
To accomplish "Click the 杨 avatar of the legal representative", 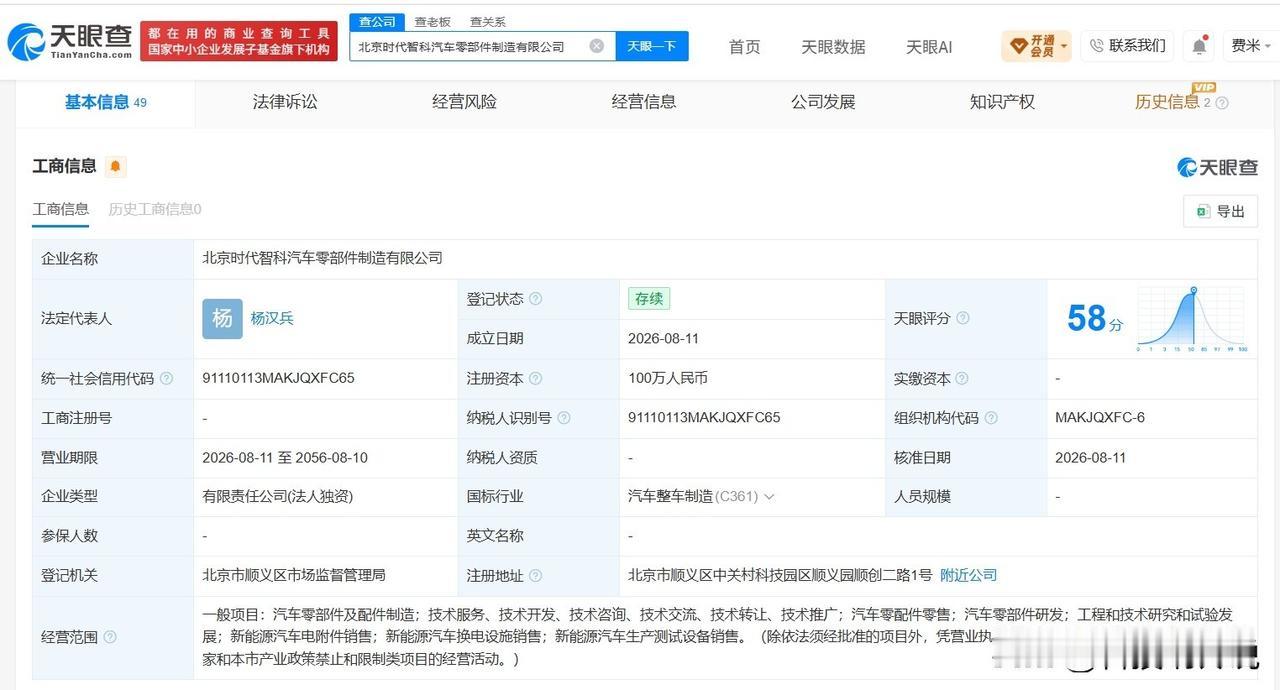I will pos(222,319).
